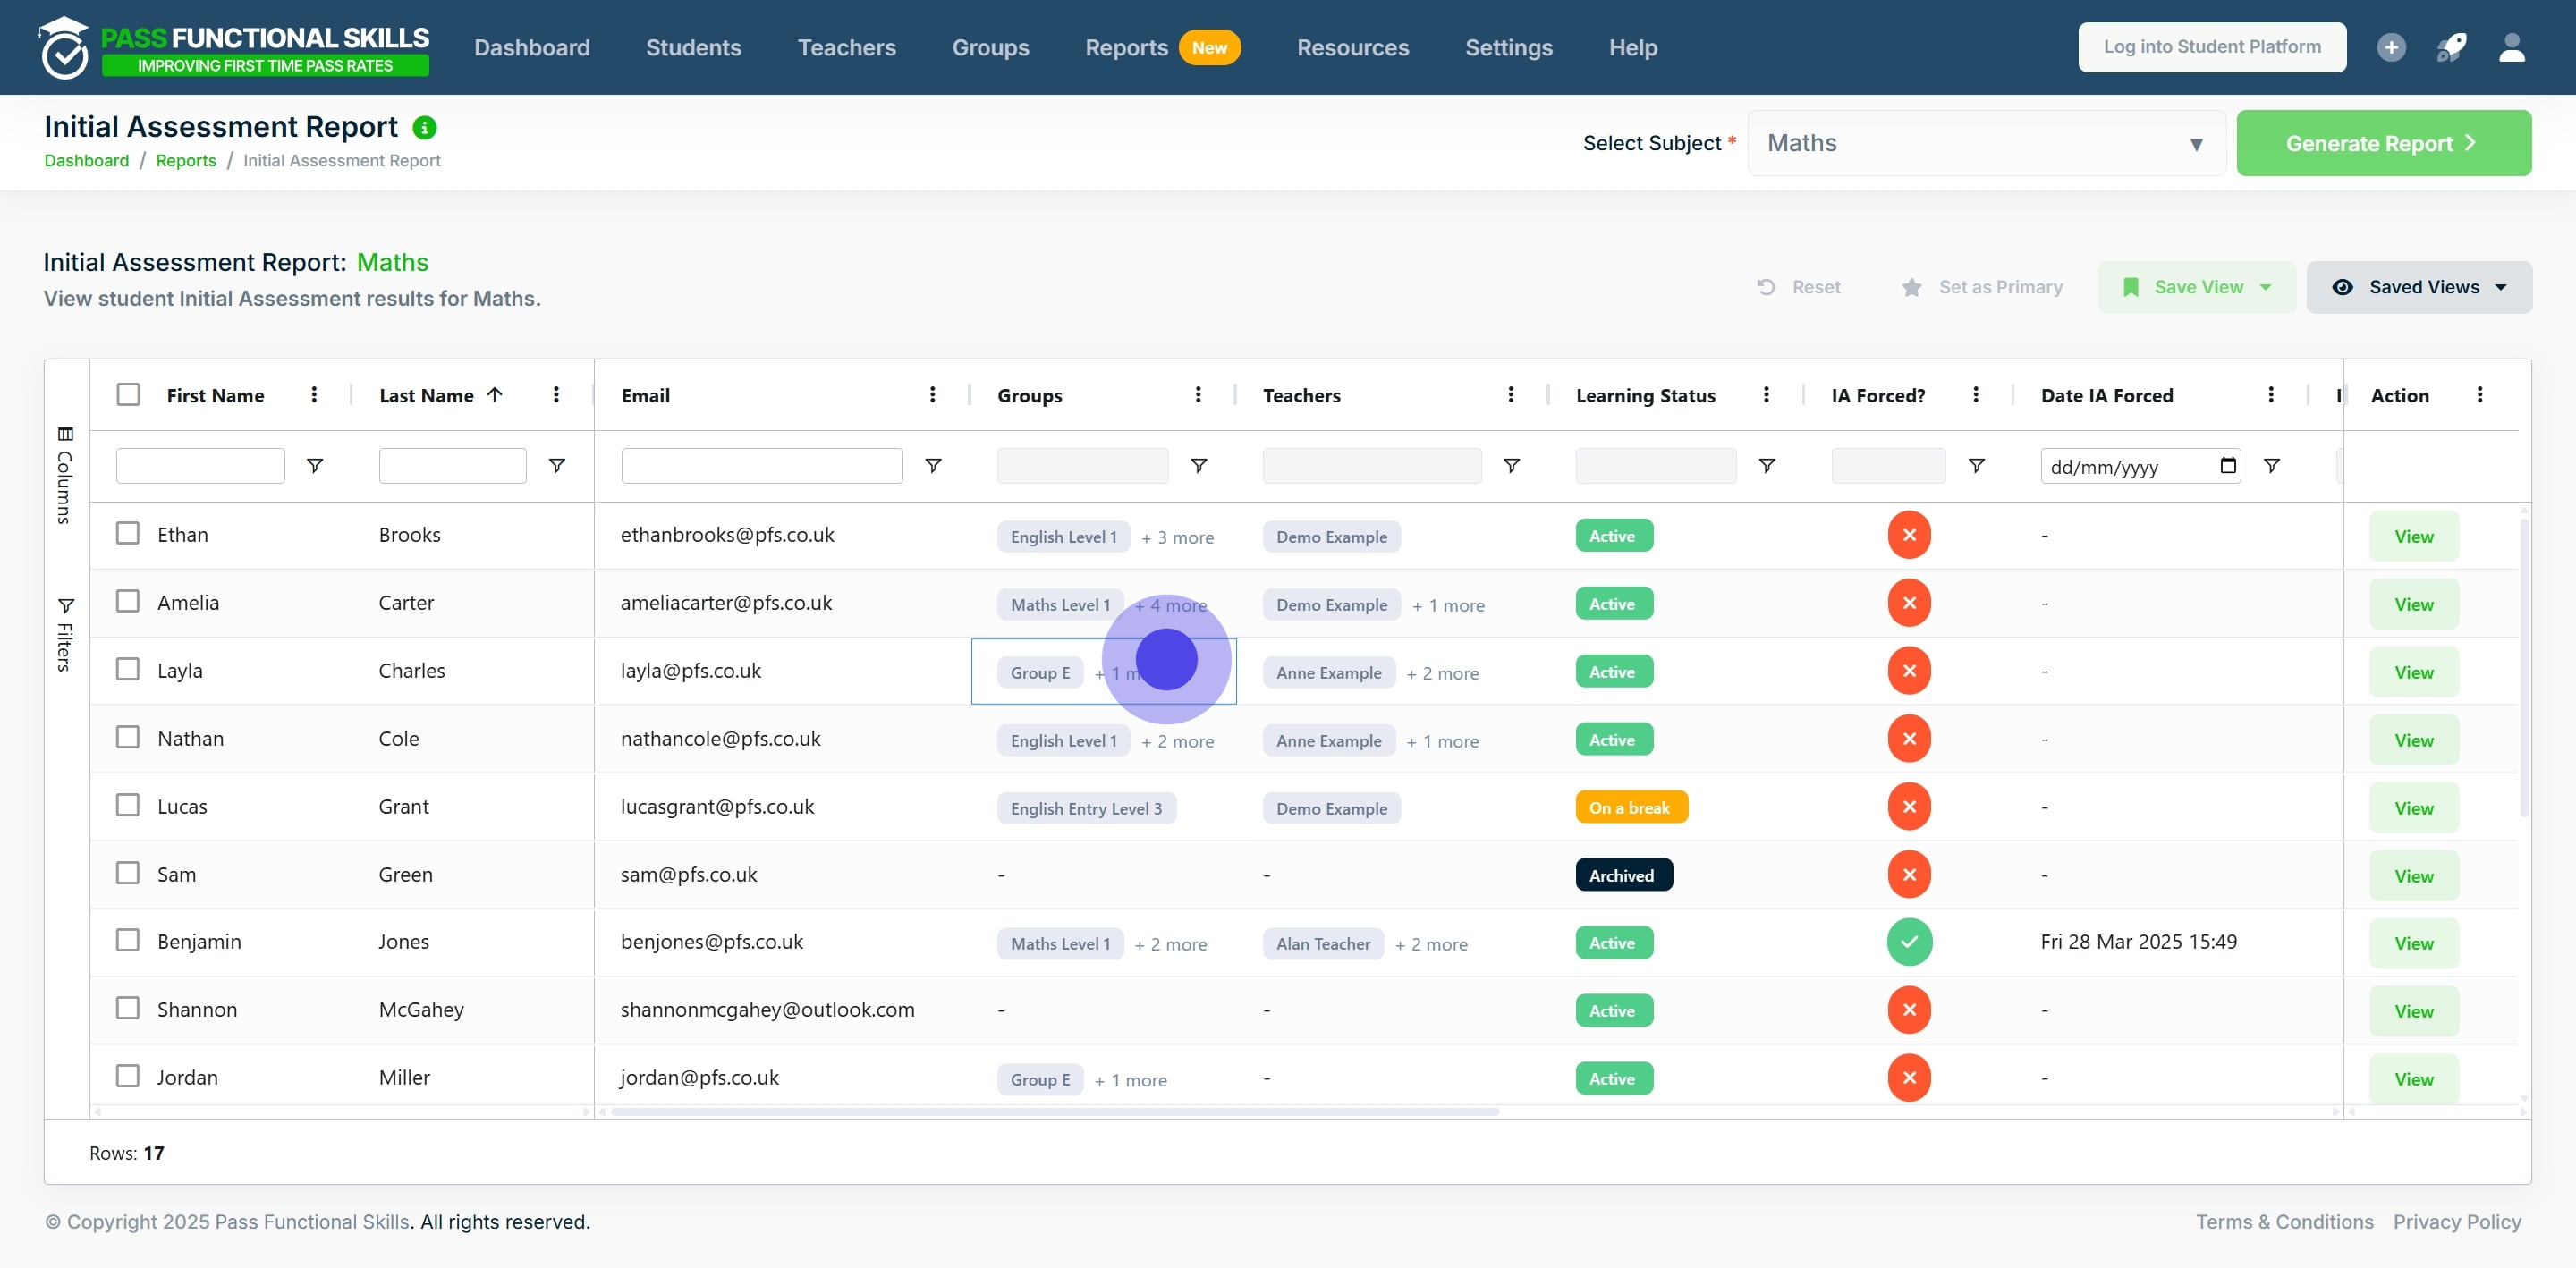
Task: Click the green info icon beside title
Action: [425, 128]
